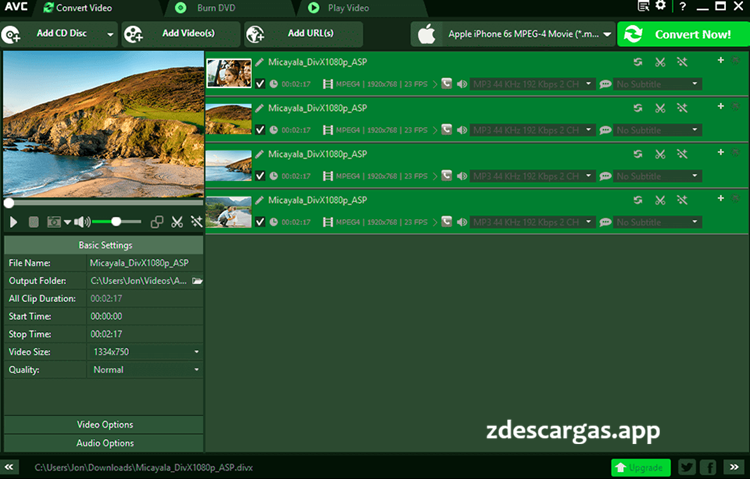
Task: Uncheck the clip with the children thumbnail
Action: click(x=260, y=84)
